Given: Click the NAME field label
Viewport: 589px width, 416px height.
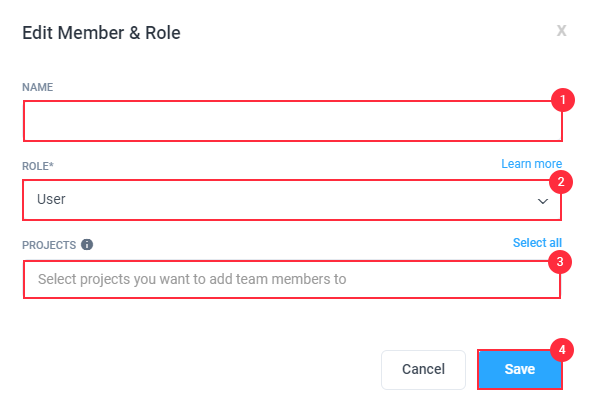Looking at the screenshot, I should (38, 87).
